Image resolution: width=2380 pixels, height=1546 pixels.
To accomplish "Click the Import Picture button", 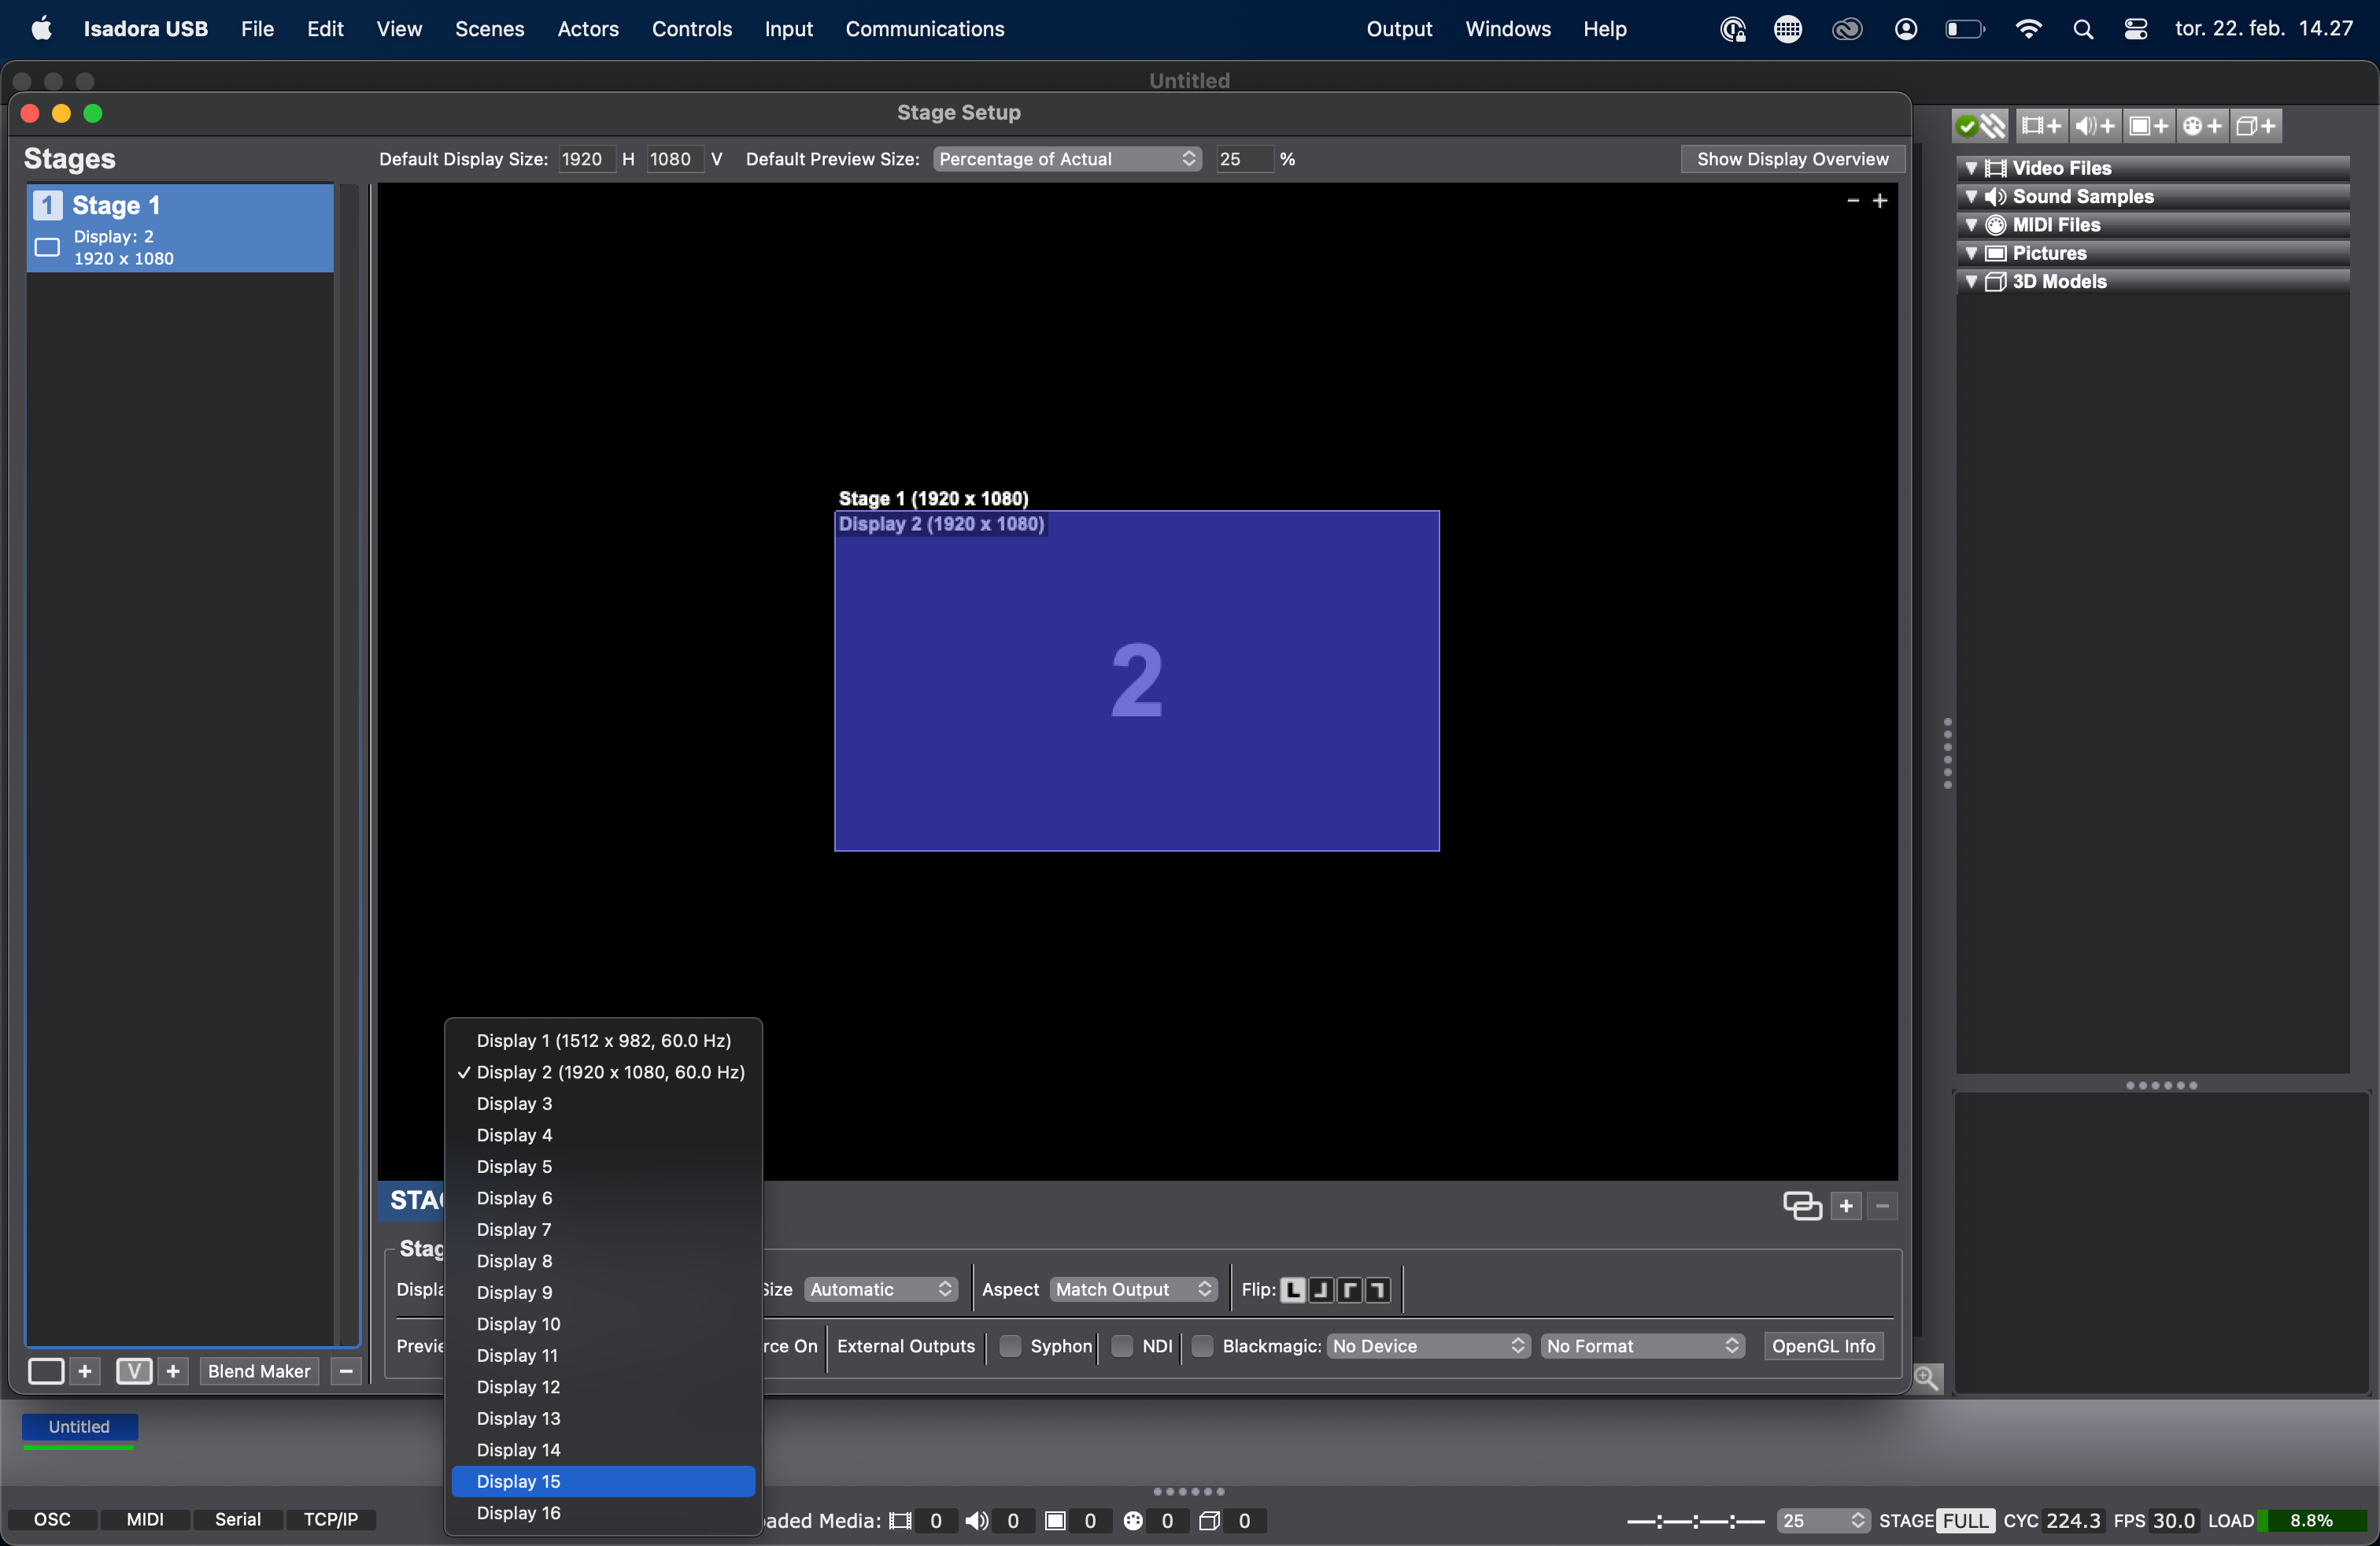I will pos(2148,126).
